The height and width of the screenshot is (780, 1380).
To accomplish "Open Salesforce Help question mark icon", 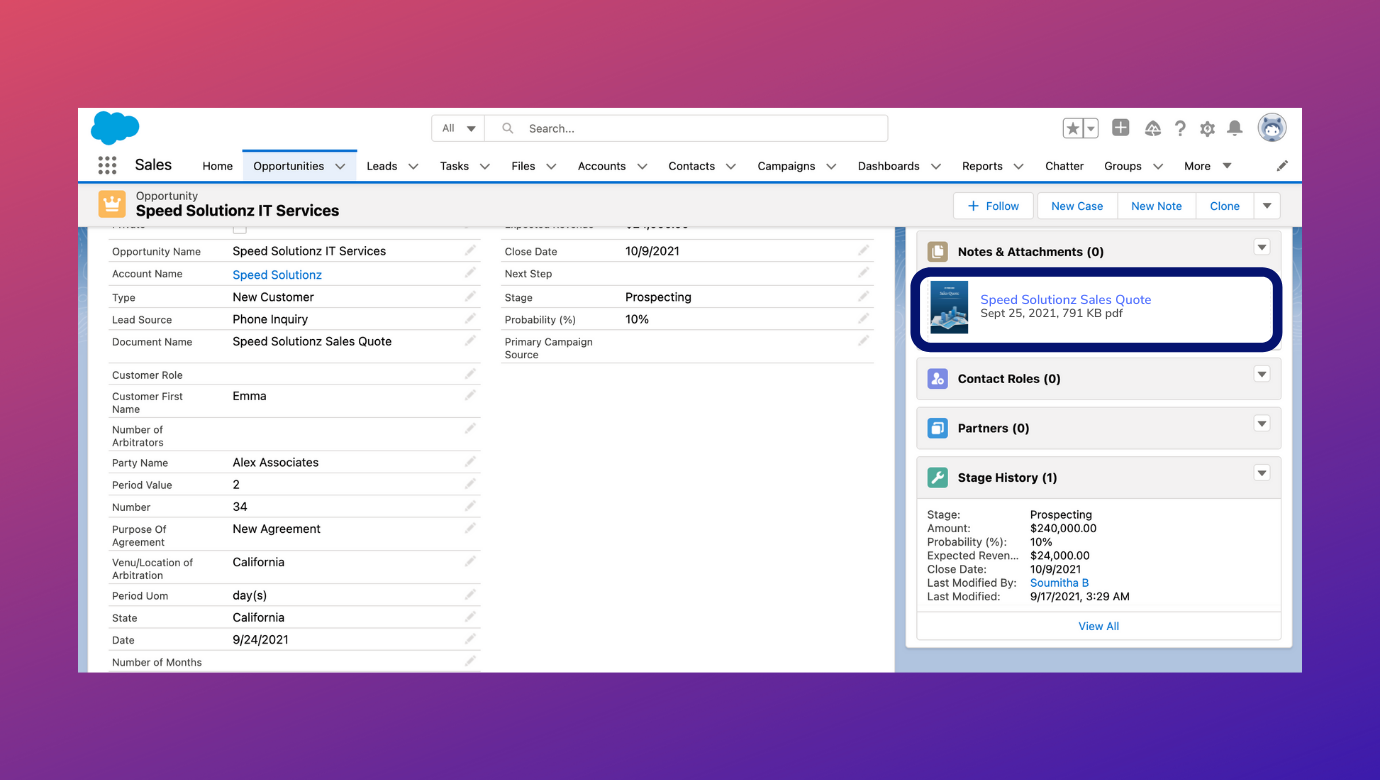I will (1180, 128).
